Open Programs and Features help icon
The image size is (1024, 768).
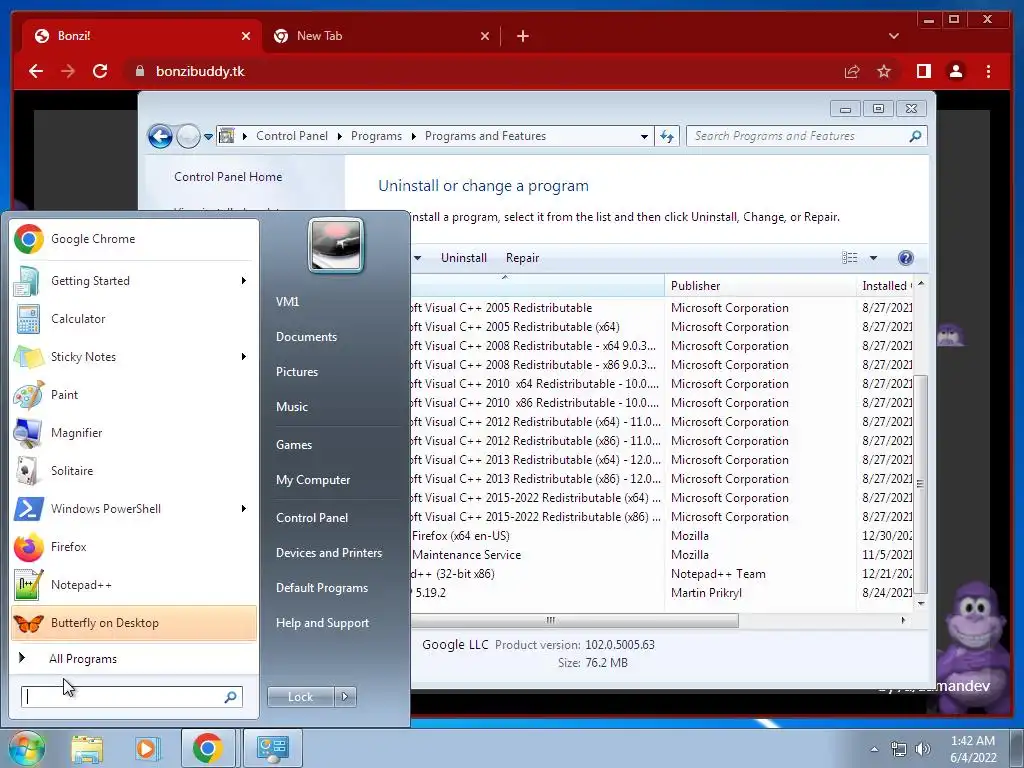pos(906,258)
